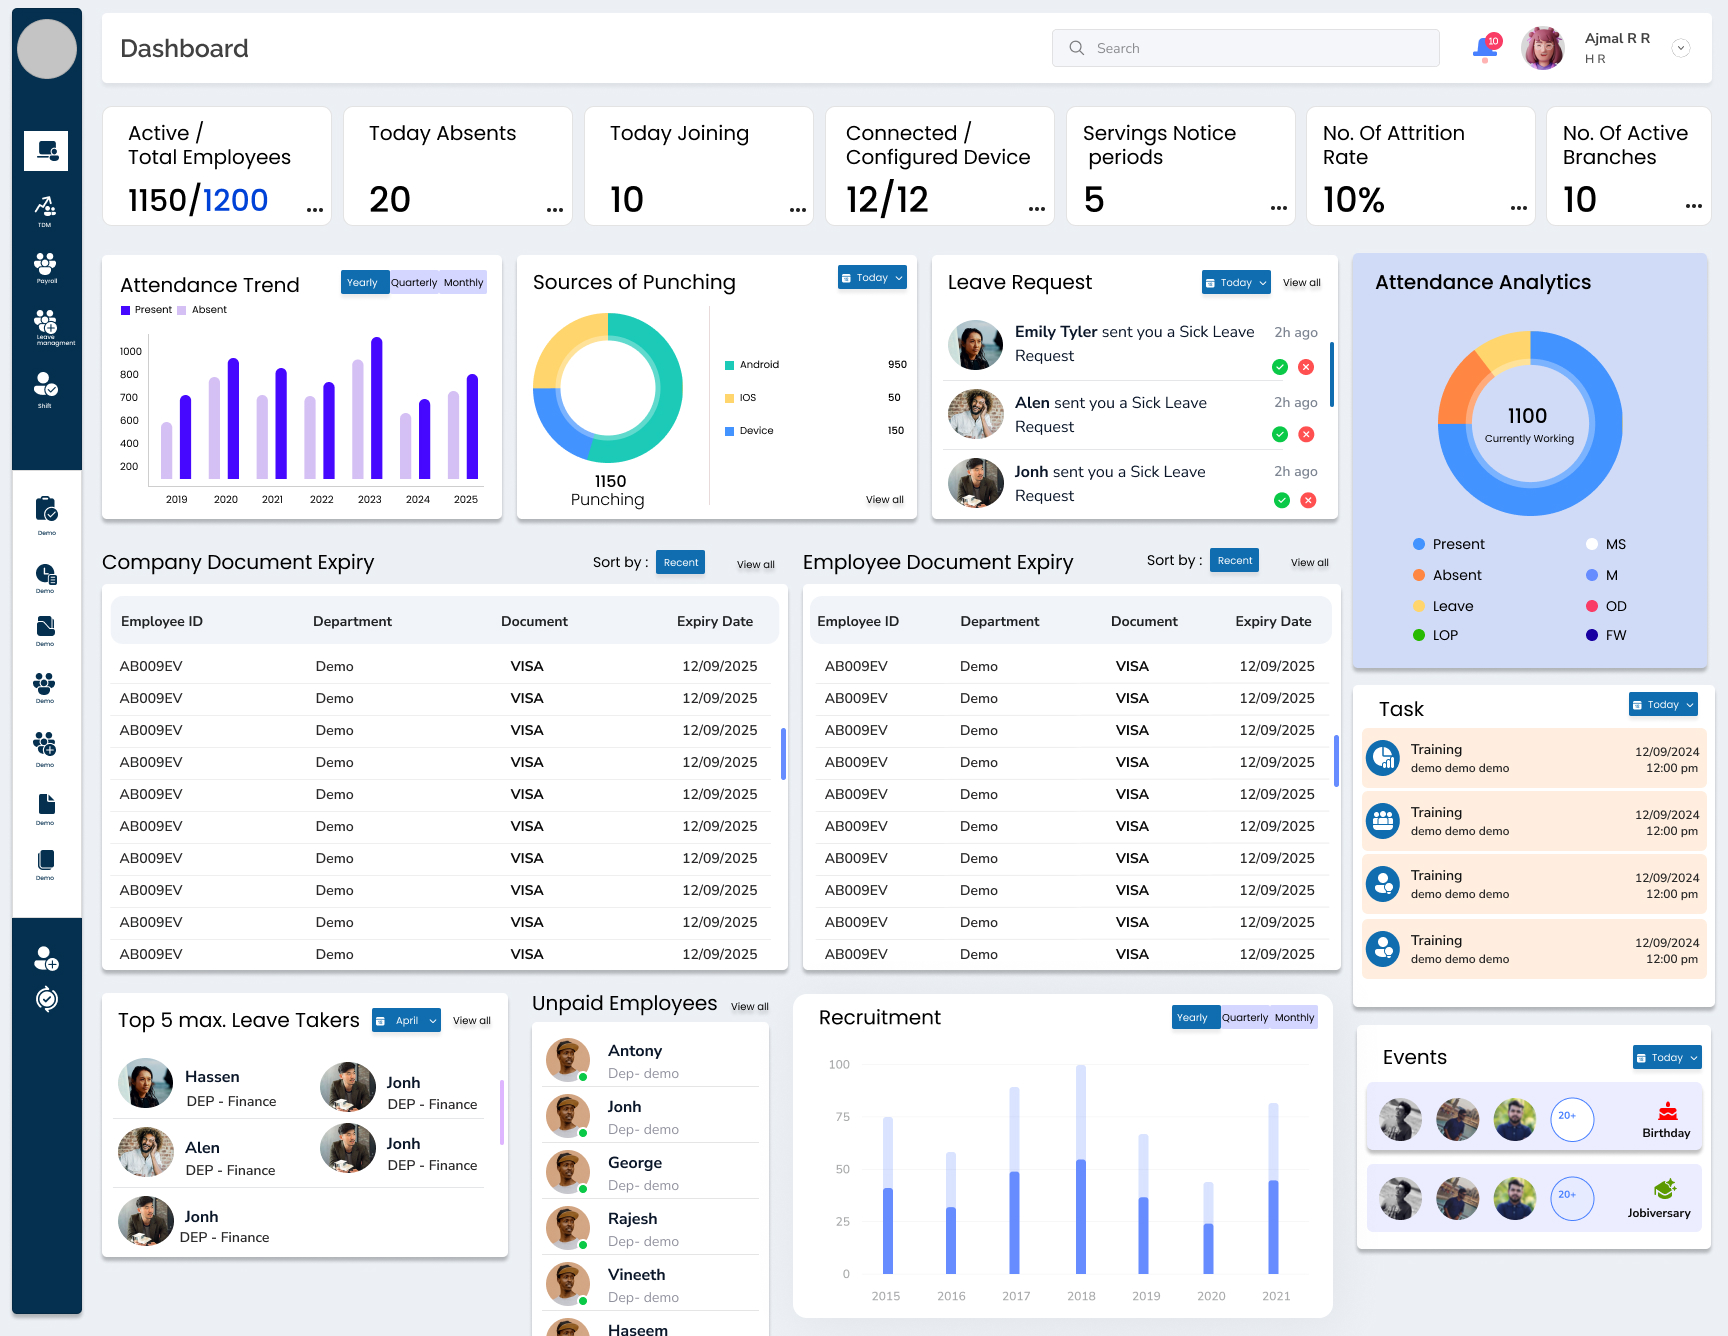This screenshot has width=1728, height=1336.
Task: Open the Events Today dropdown
Action: tap(1667, 1058)
